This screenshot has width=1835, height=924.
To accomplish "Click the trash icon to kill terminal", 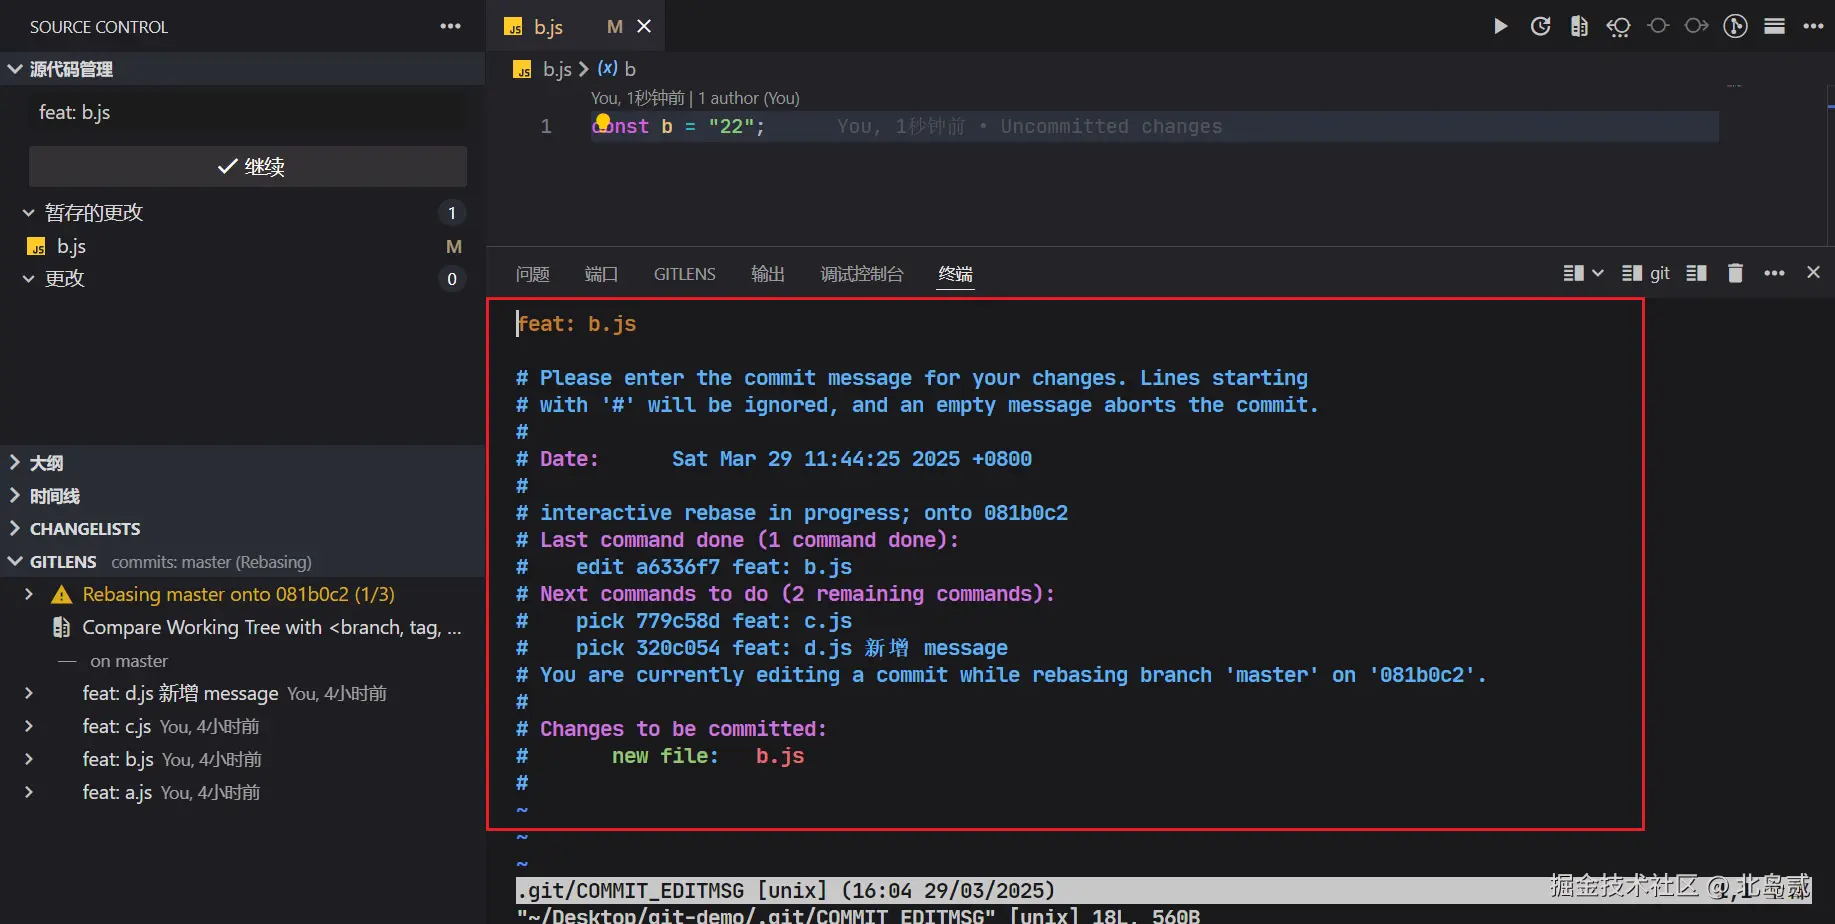I will [x=1735, y=273].
